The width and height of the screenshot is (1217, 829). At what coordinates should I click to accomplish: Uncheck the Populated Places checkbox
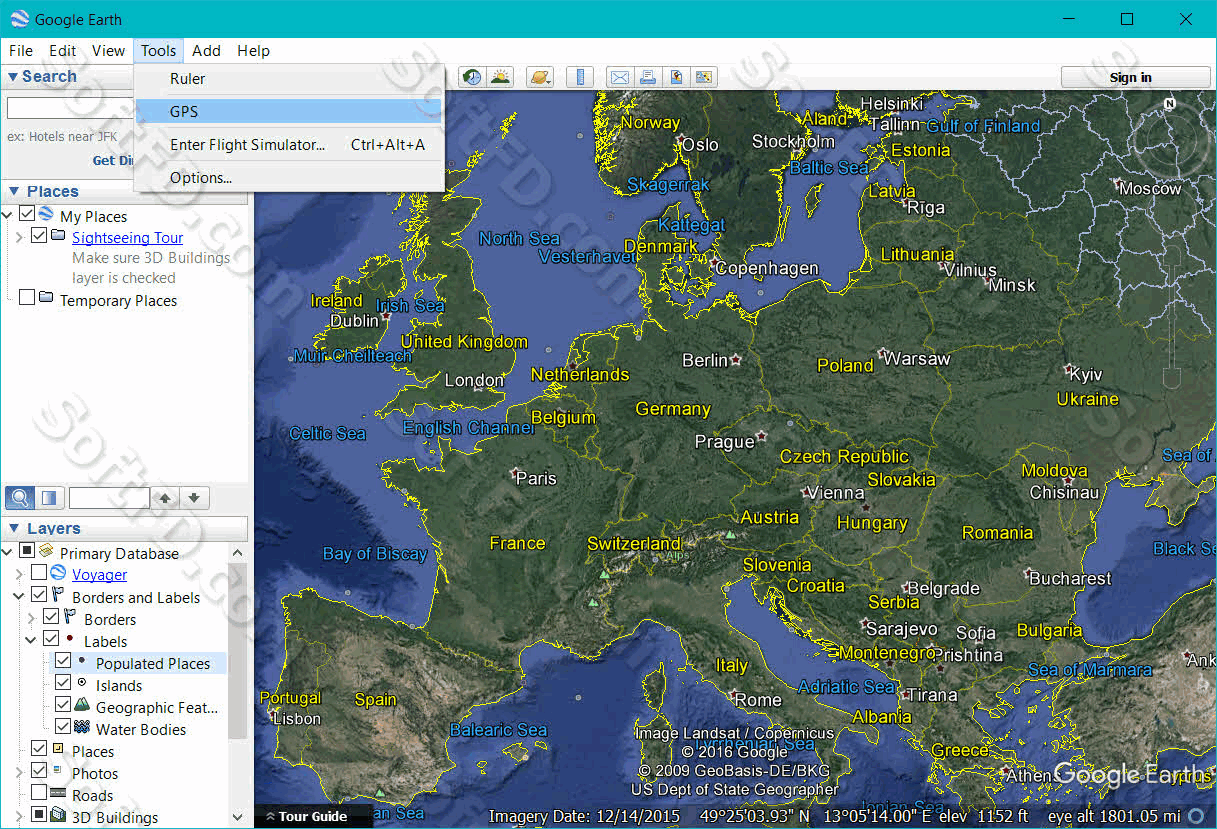click(x=63, y=661)
